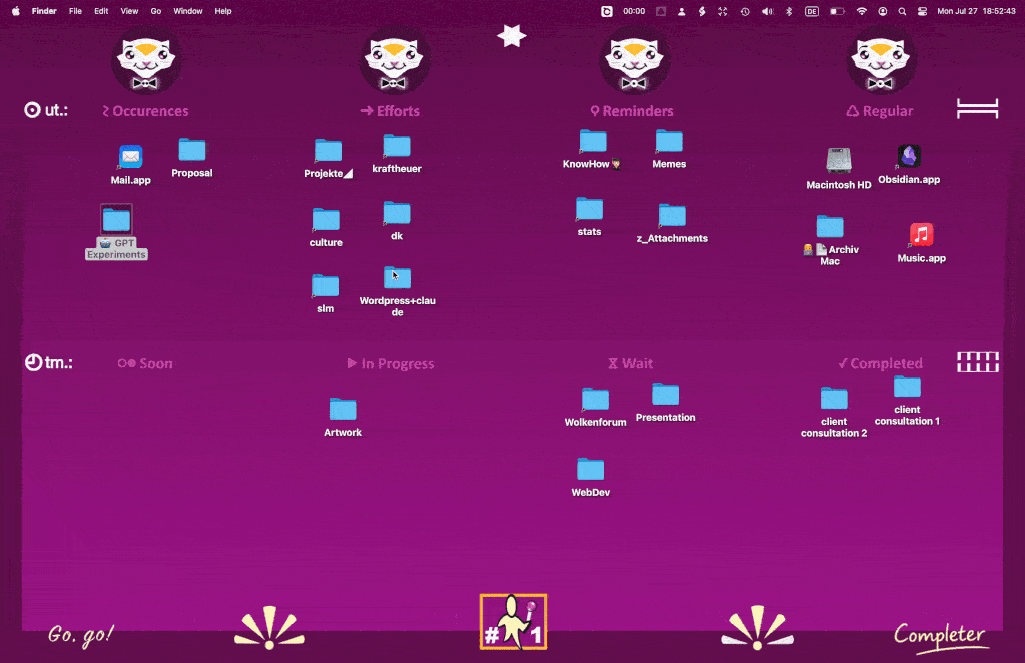Select the culture folder
Viewport: 1025px width, 663px height.
(x=326, y=220)
